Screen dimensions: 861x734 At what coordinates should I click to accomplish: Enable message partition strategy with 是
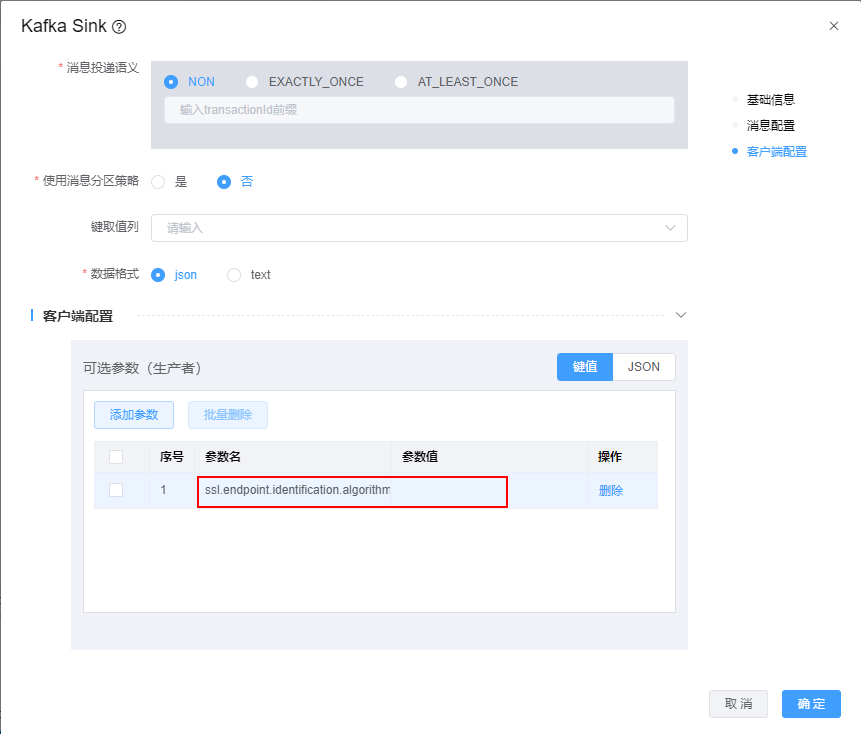158,182
